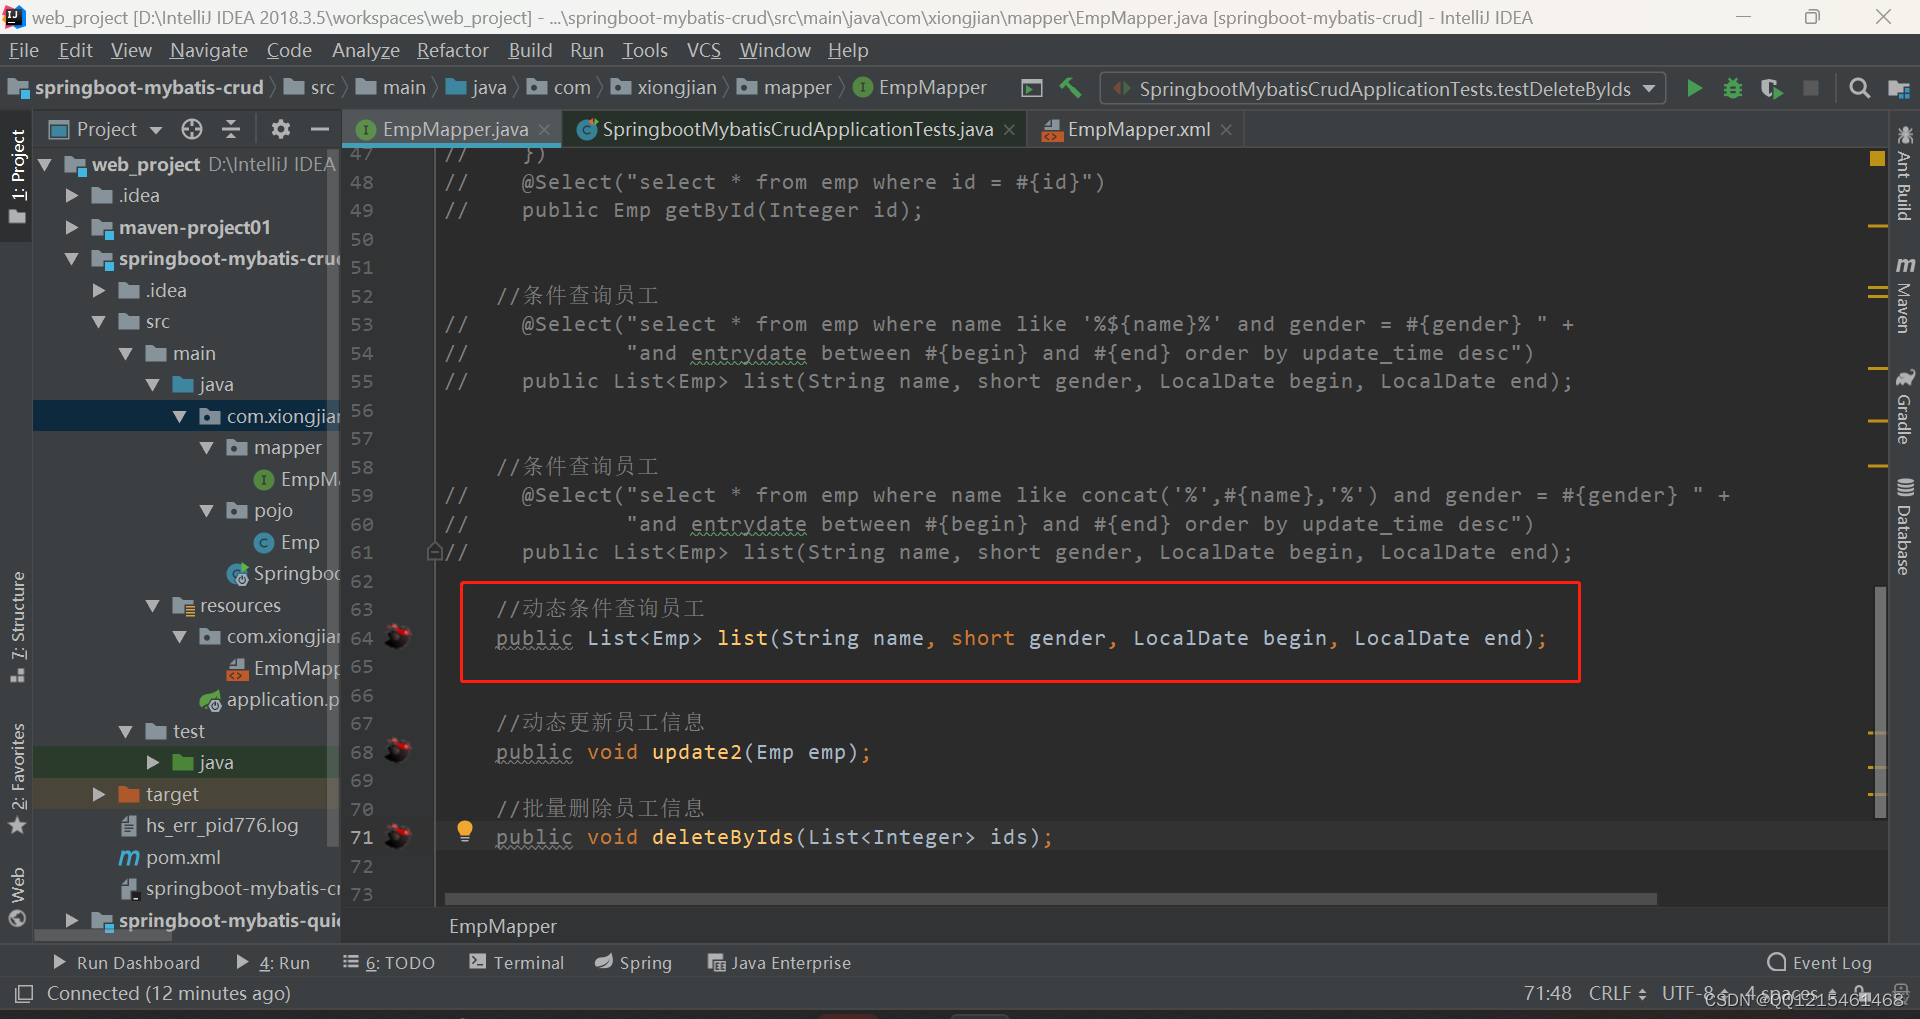
Task: Click the intention lightbulb on line 71
Action: (x=464, y=831)
